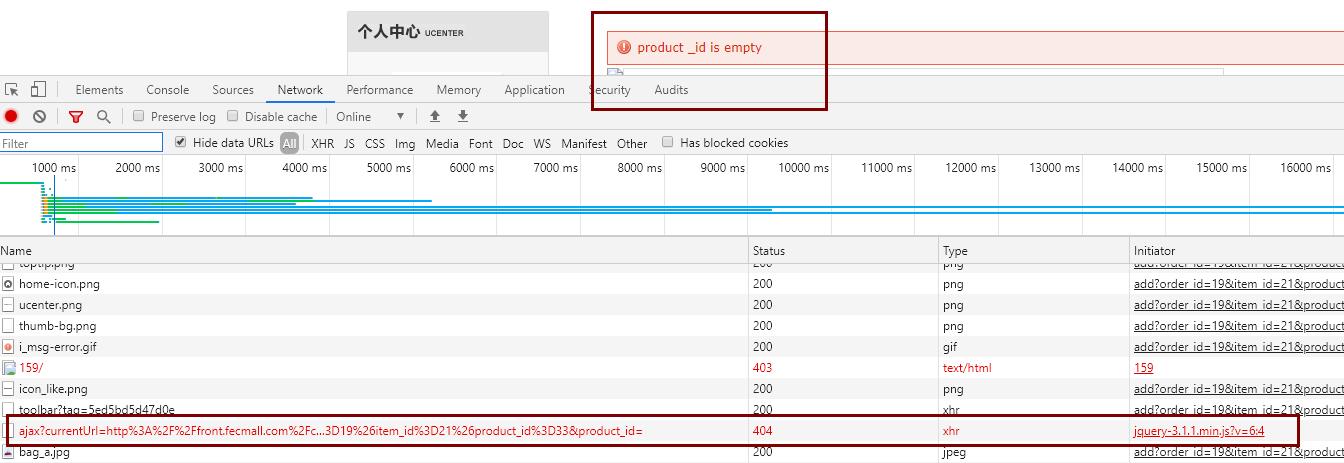Click the 10000 ms timeline overview marker

[803, 167]
